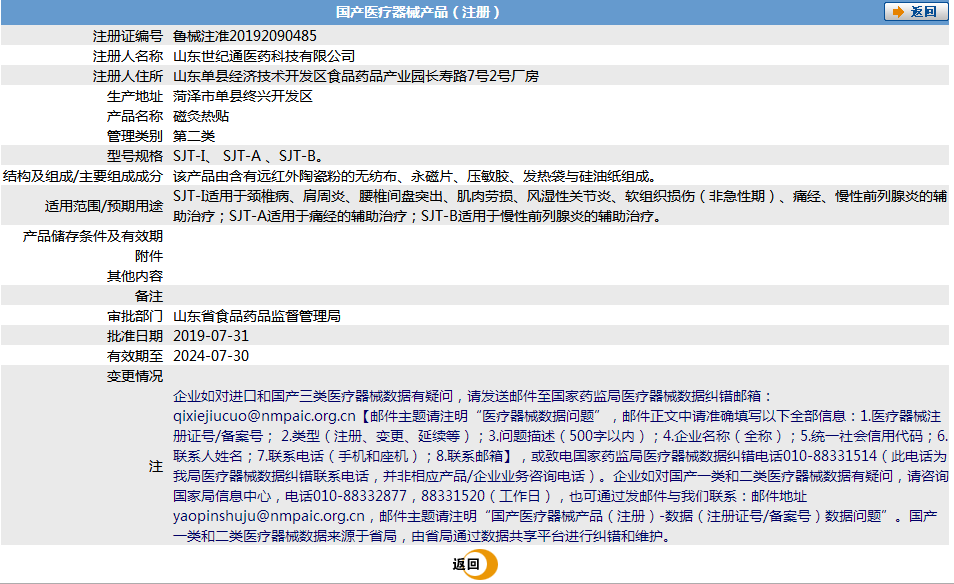Click the label 备注
Image resolution: width=954 pixels, height=584 pixels.
(x=149, y=296)
